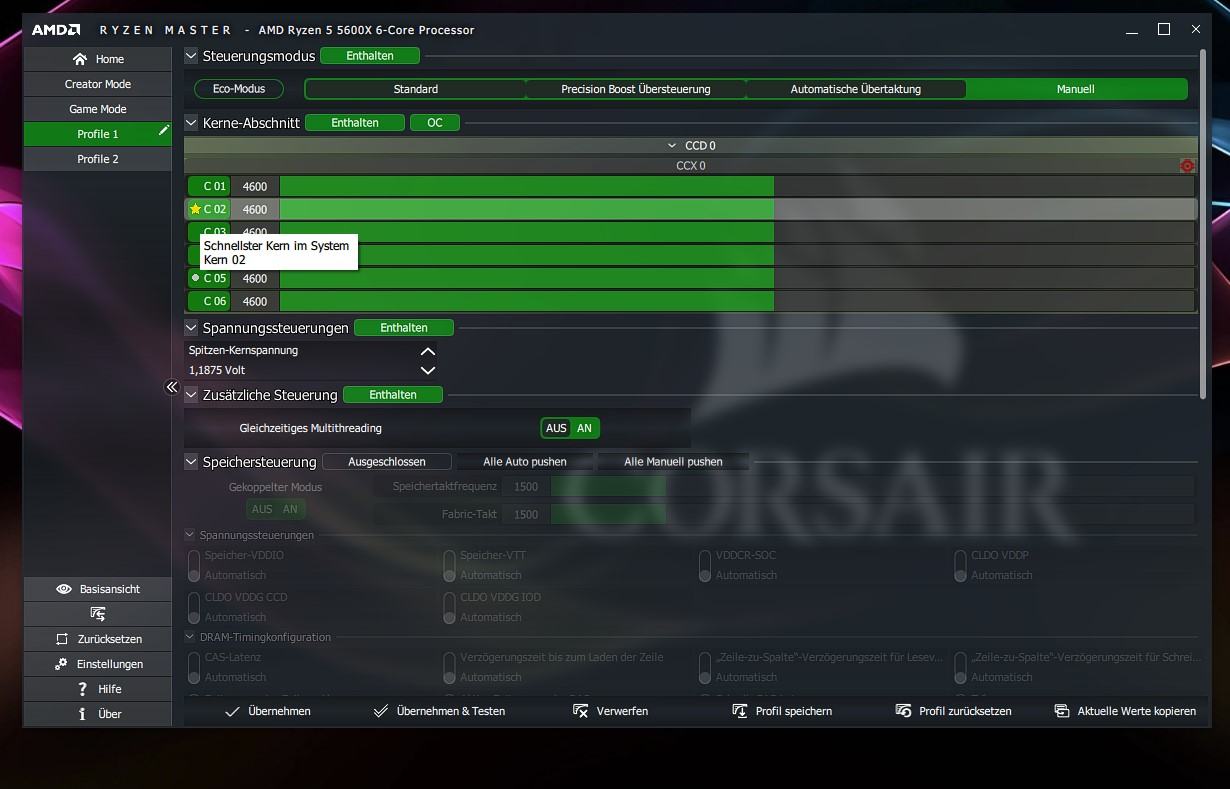Collapse the DRAM-Timingkonfiguration chevron
This screenshot has width=1230, height=789.
click(x=190, y=637)
